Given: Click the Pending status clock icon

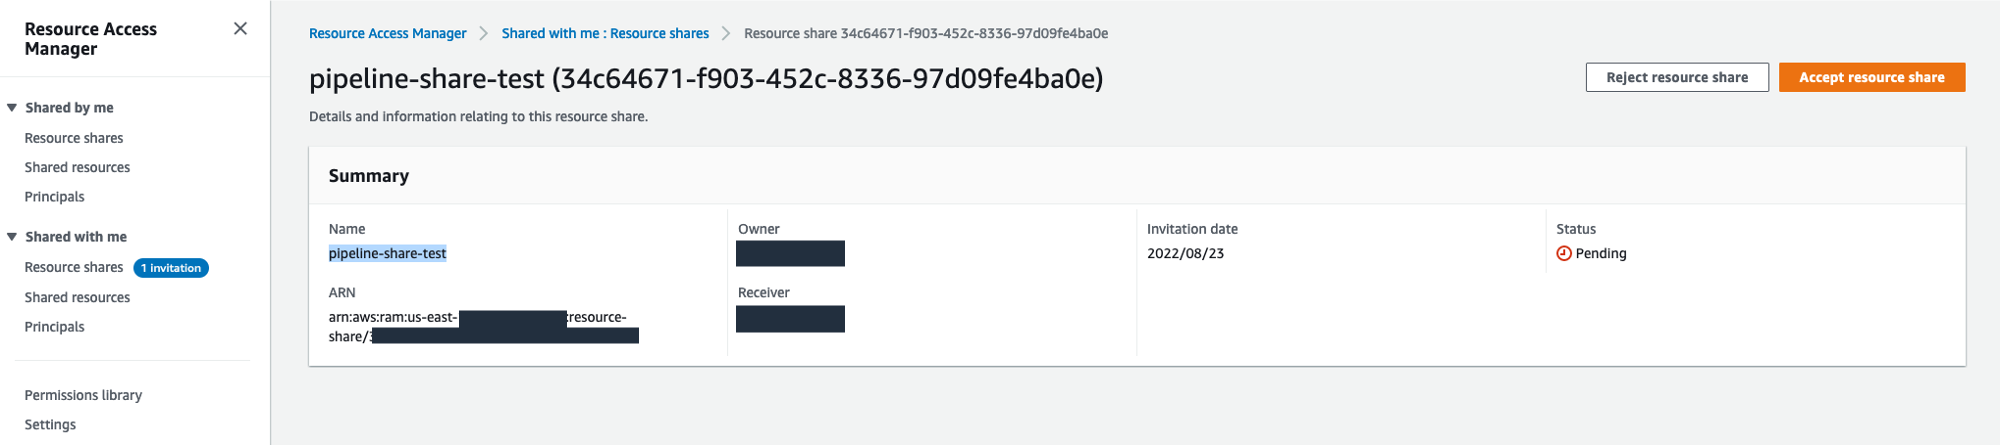Looking at the screenshot, I should tap(1564, 254).
